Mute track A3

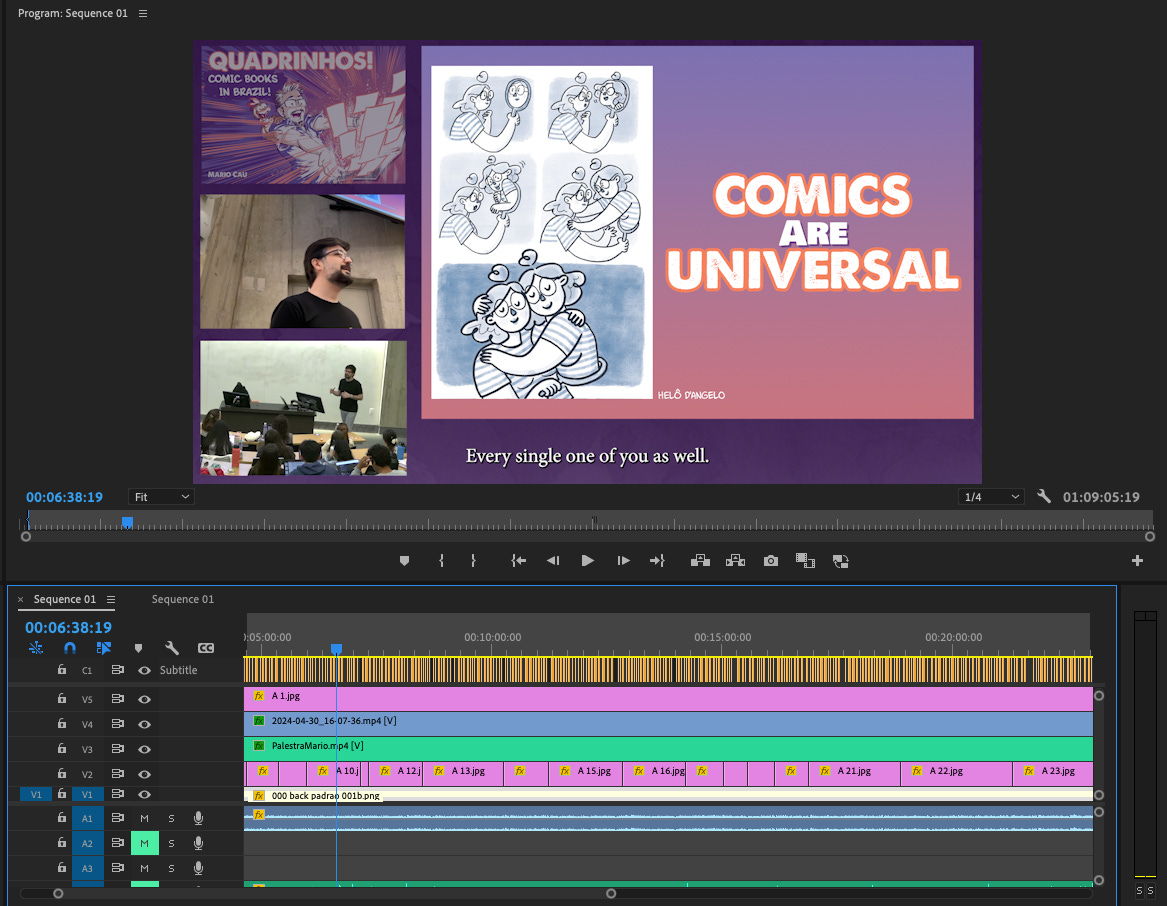[144, 868]
